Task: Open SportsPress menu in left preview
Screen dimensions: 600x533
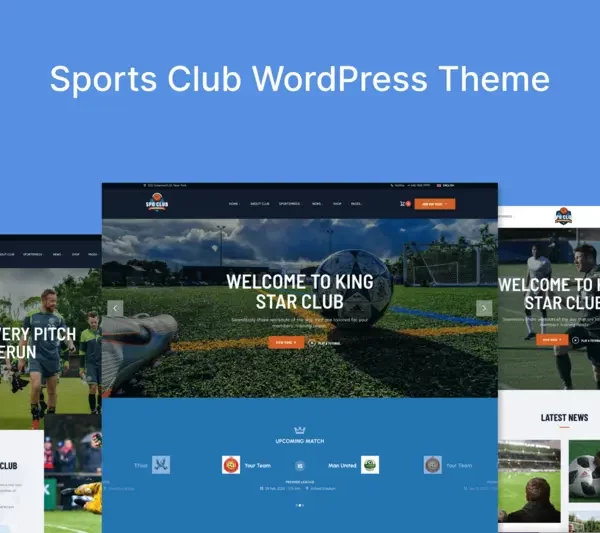Action: click(x=33, y=254)
